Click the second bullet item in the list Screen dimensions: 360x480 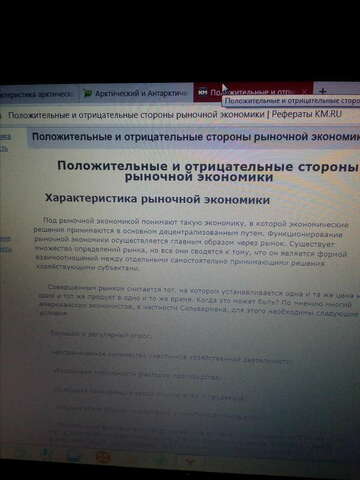pyautogui.click(x=170, y=357)
